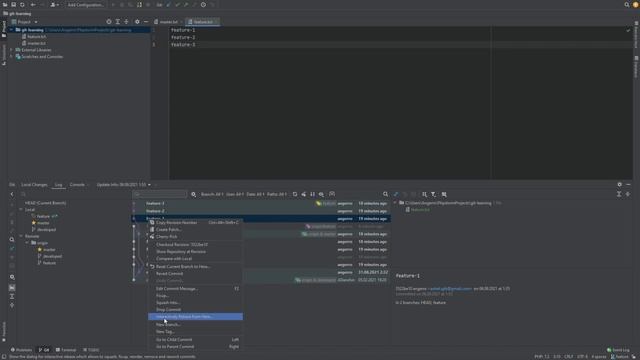Open Paths filter dropdown in log

coord(277,194)
